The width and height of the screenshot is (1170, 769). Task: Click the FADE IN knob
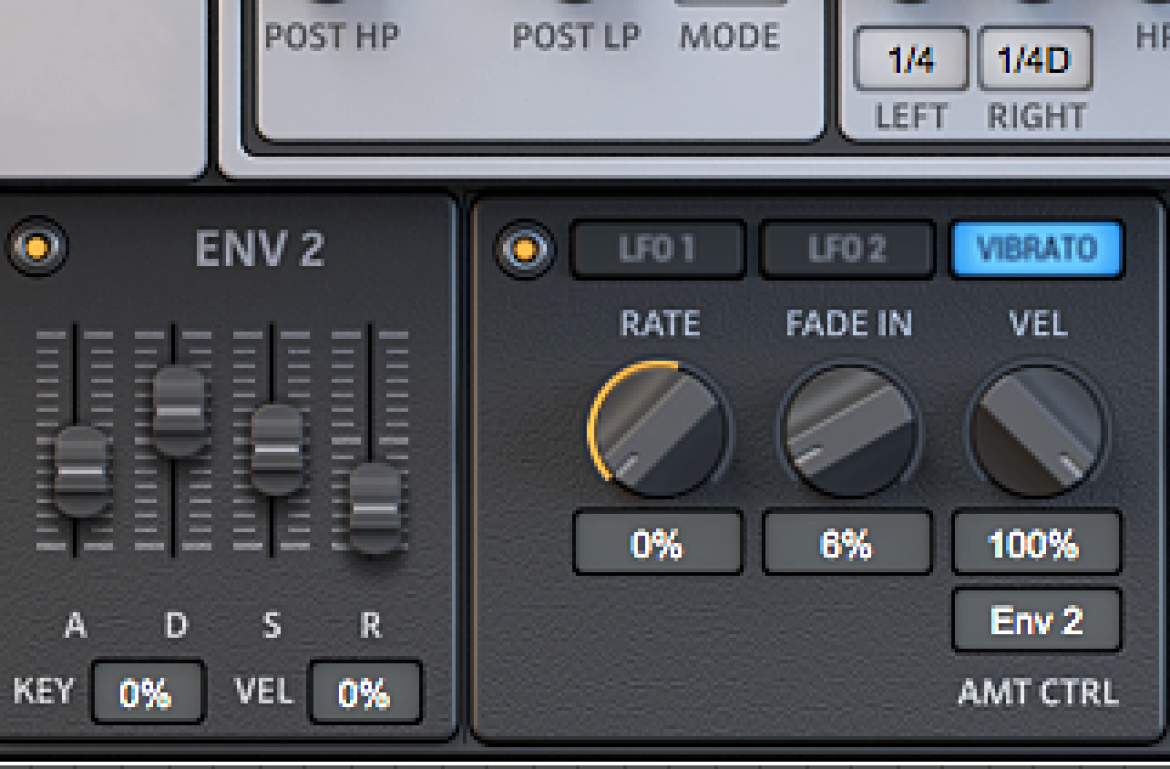[x=848, y=430]
